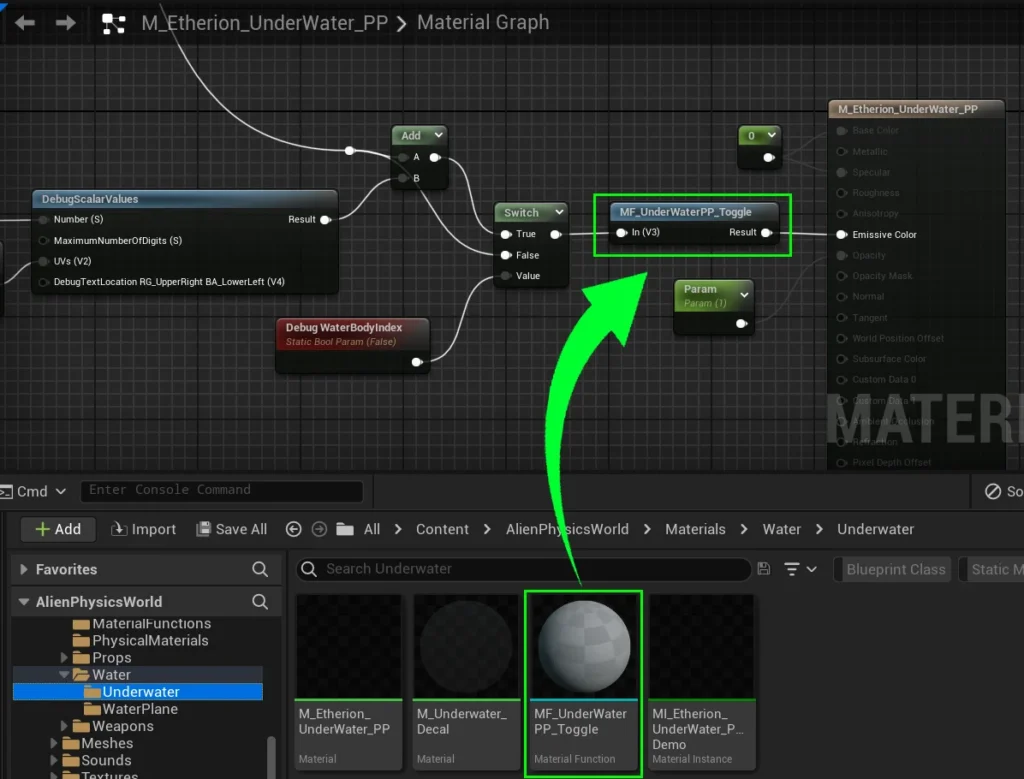Image resolution: width=1024 pixels, height=779 pixels.
Task: Enable the Blueprint Class filter
Action: [x=895, y=569]
